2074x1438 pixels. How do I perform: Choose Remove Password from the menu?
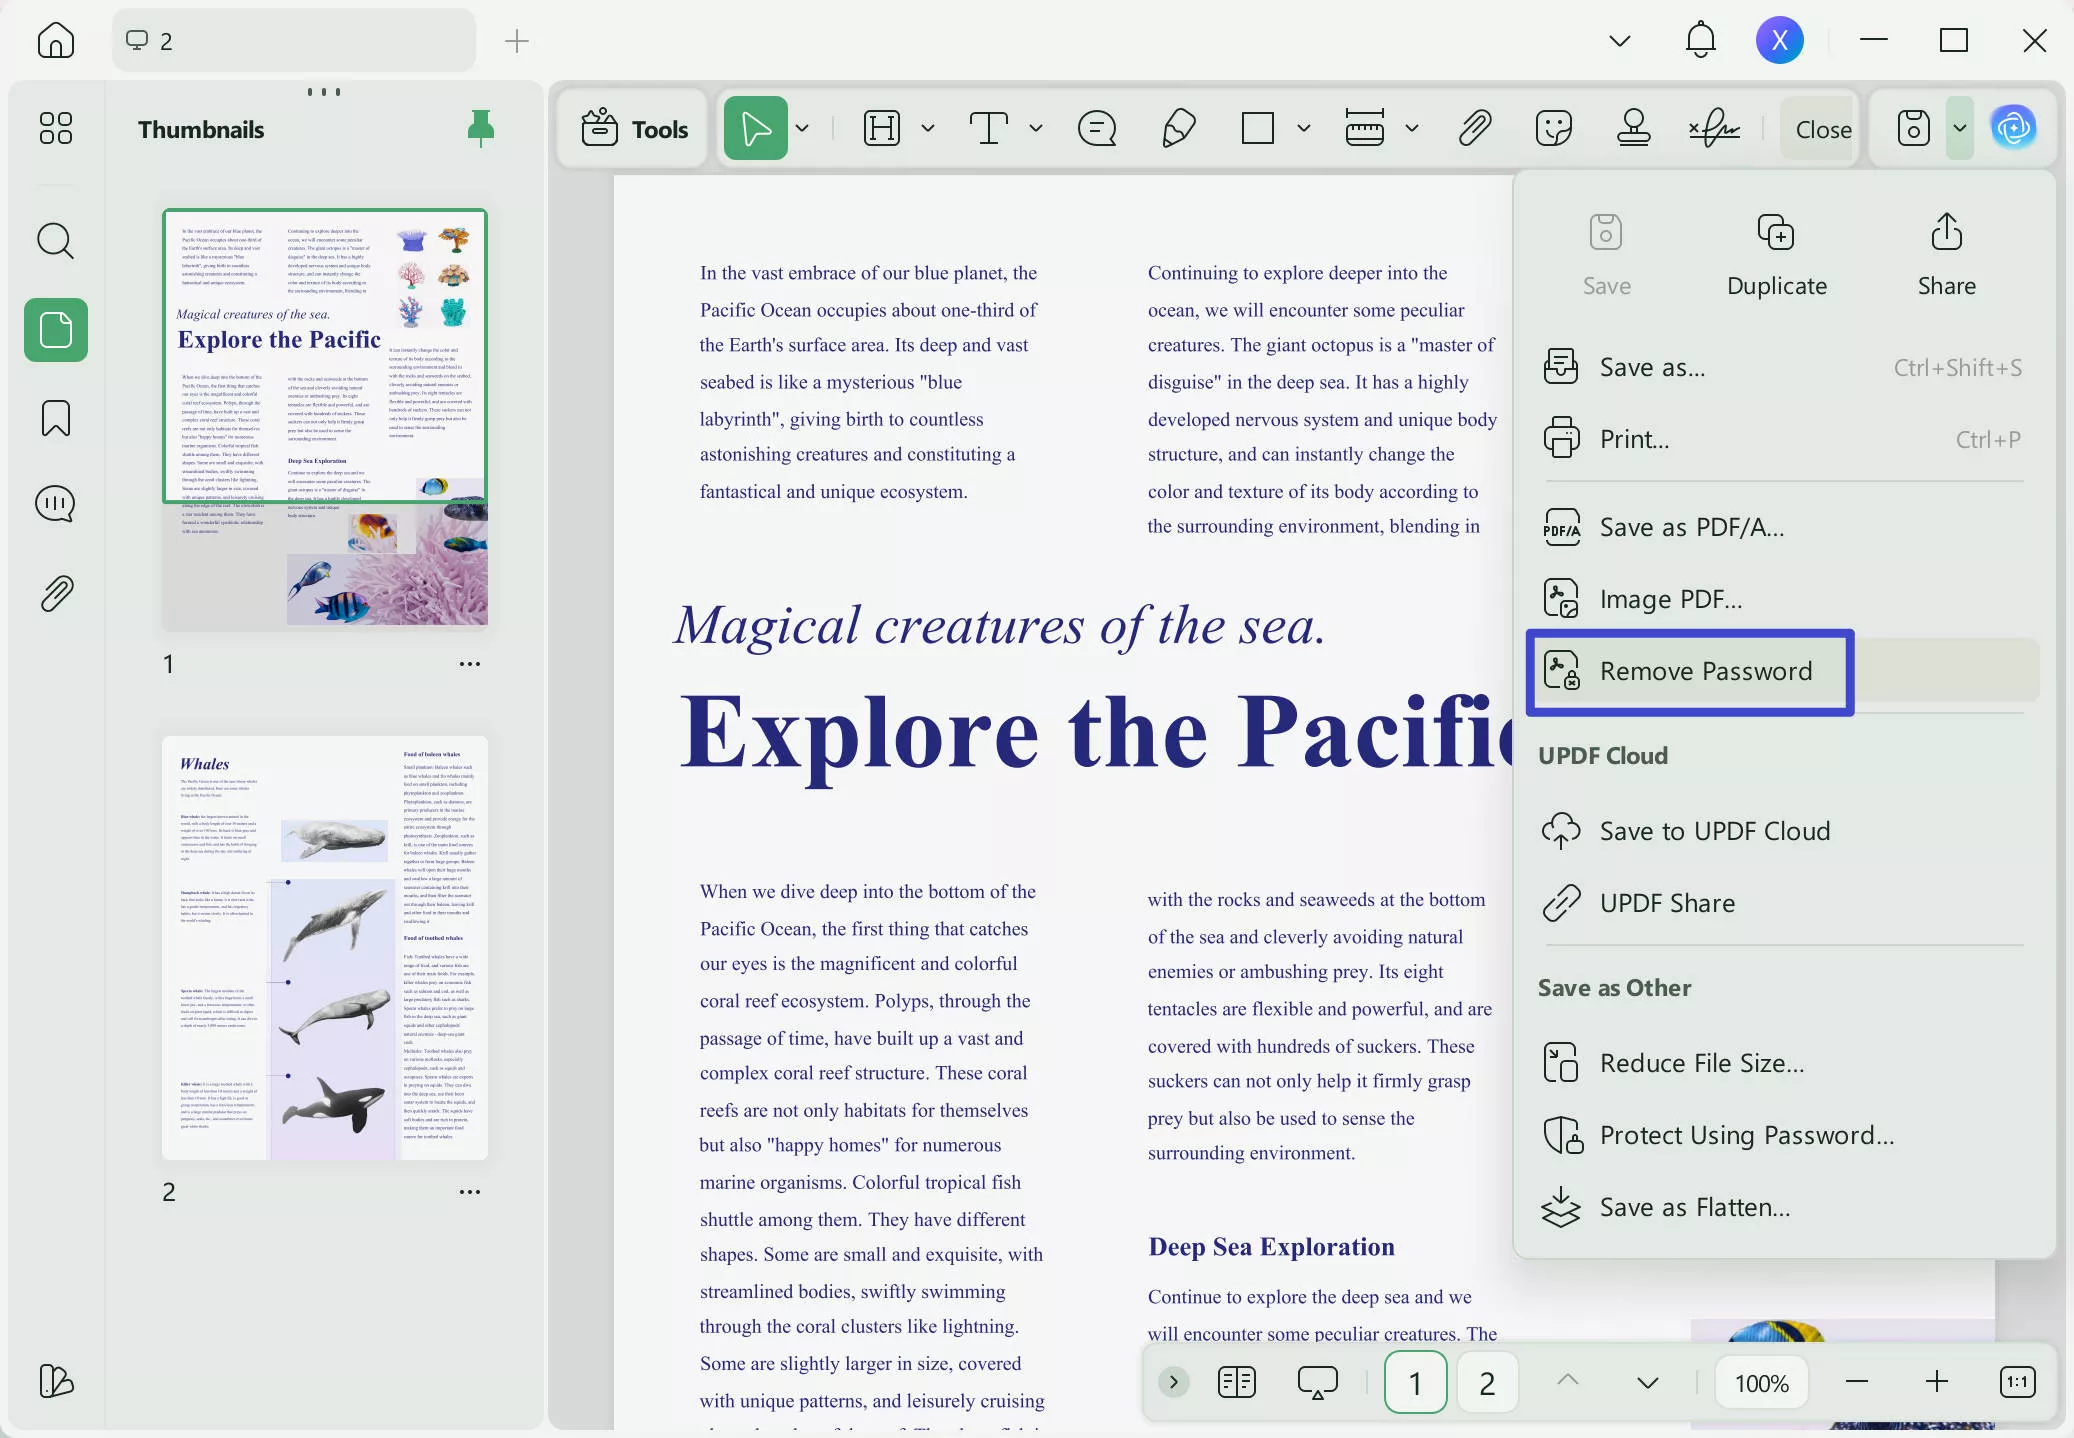1705,671
